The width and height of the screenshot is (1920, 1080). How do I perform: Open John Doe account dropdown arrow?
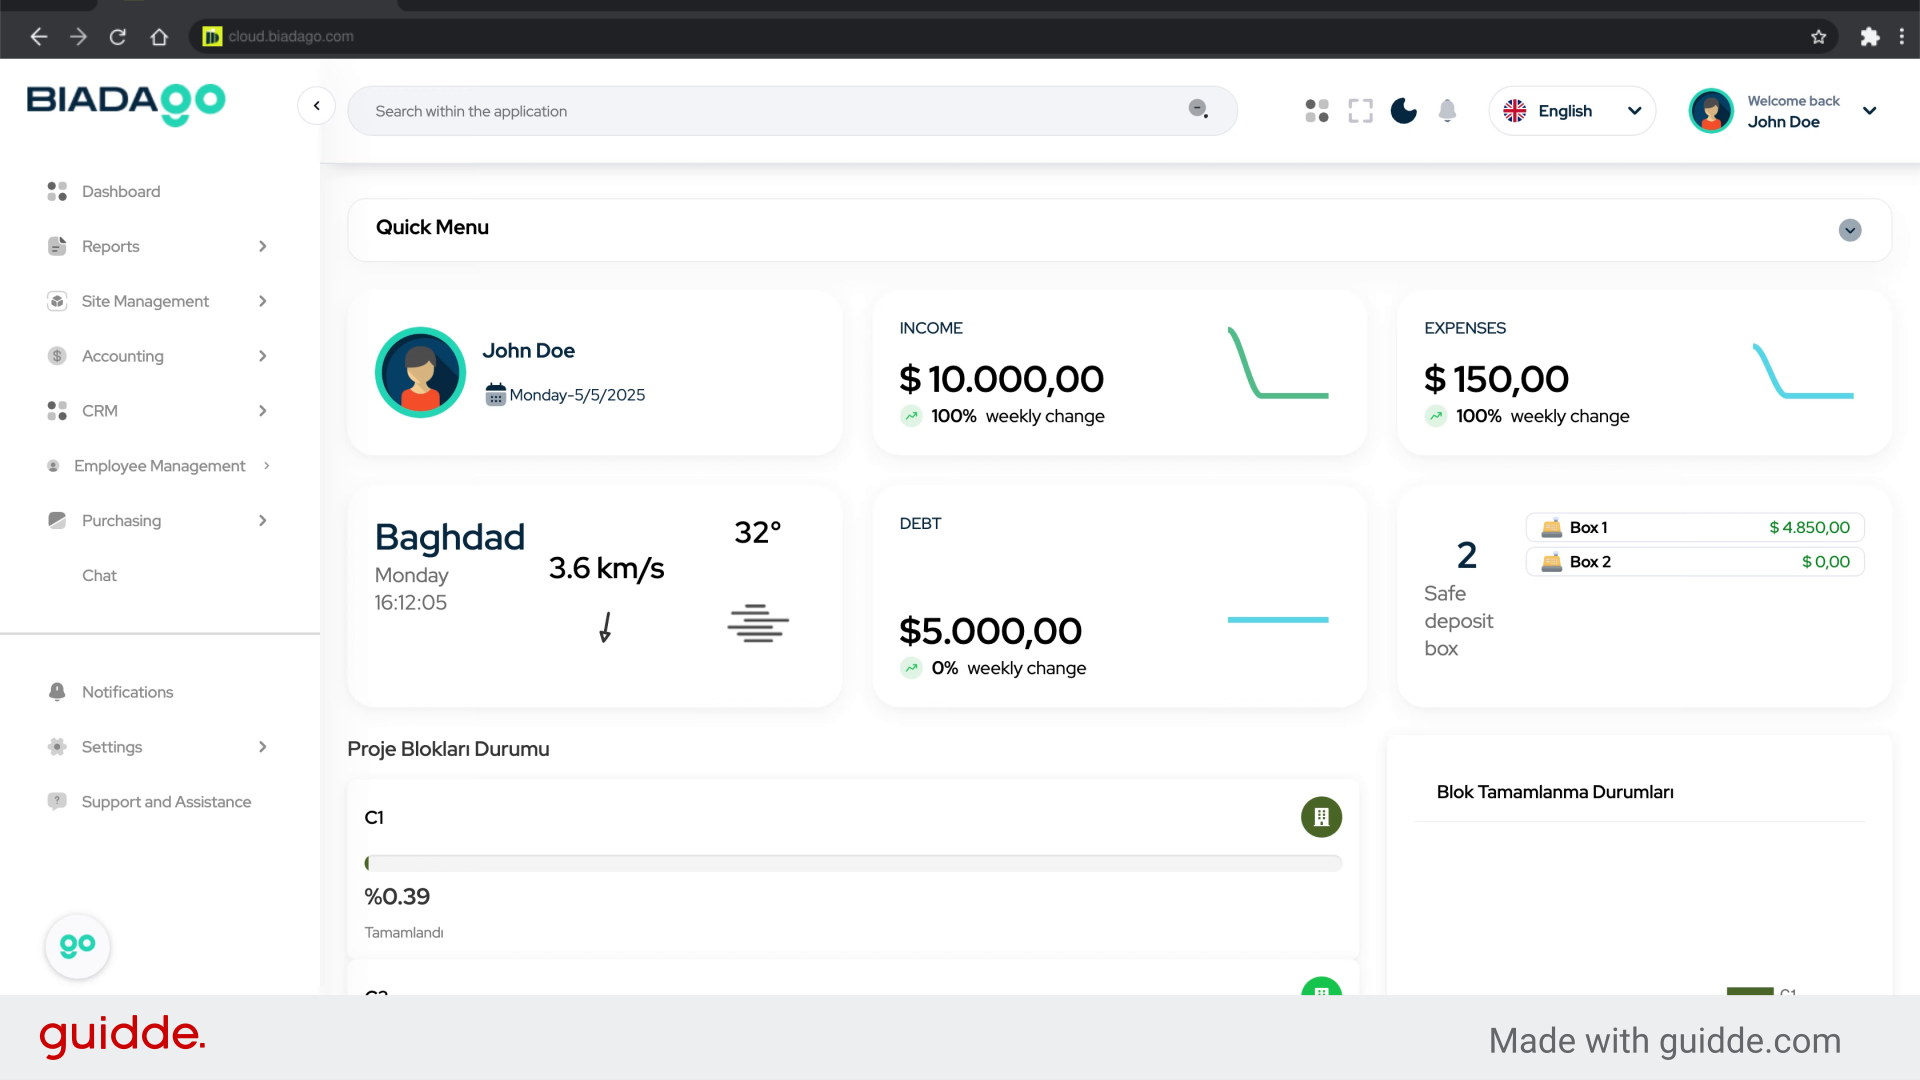(x=1869, y=111)
